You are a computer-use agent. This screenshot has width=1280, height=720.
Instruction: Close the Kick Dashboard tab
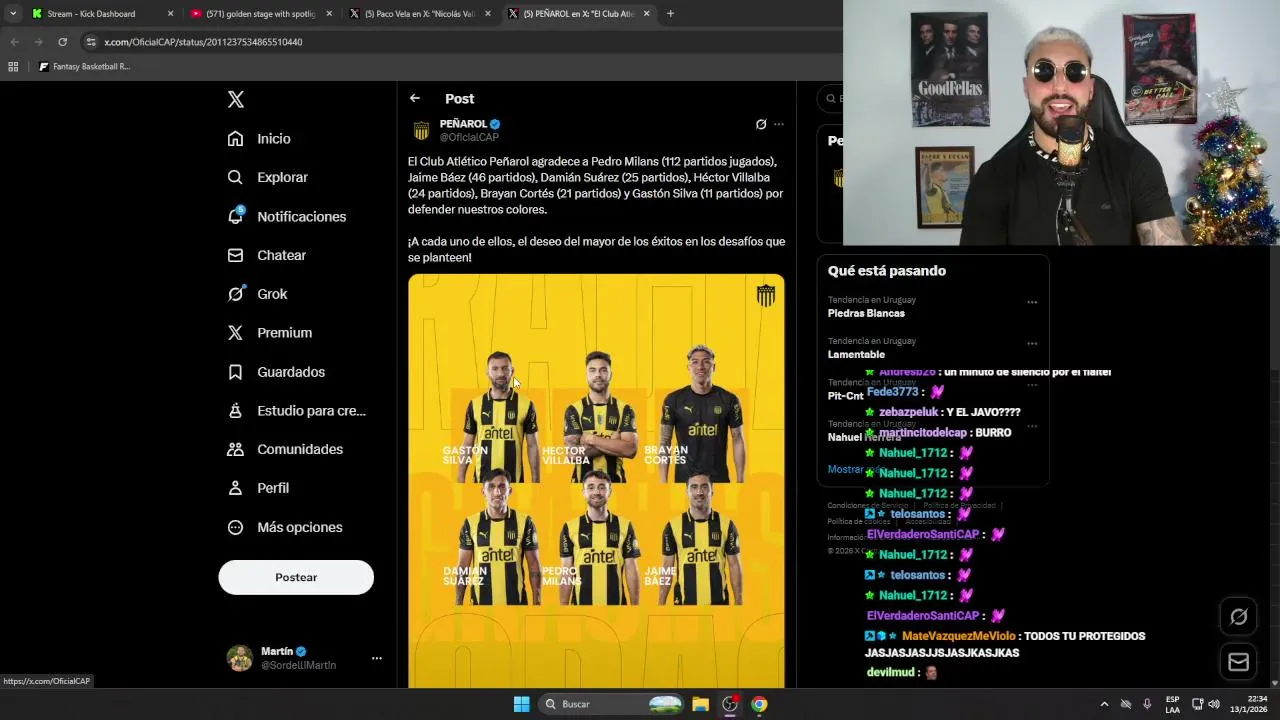pyautogui.click(x=170, y=14)
